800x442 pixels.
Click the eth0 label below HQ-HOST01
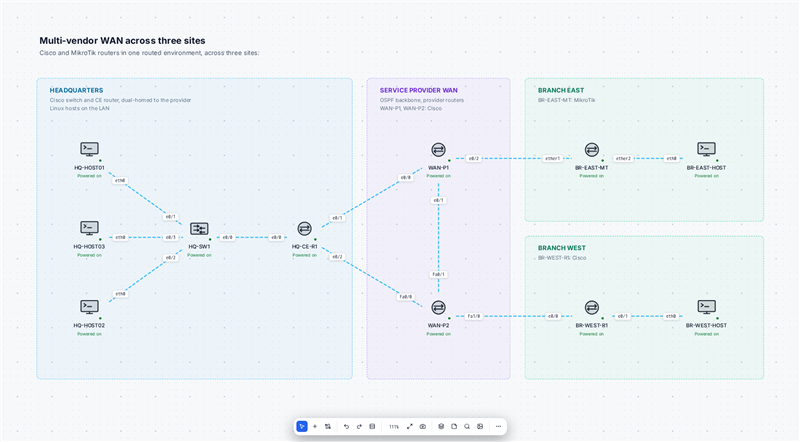coord(120,181)
